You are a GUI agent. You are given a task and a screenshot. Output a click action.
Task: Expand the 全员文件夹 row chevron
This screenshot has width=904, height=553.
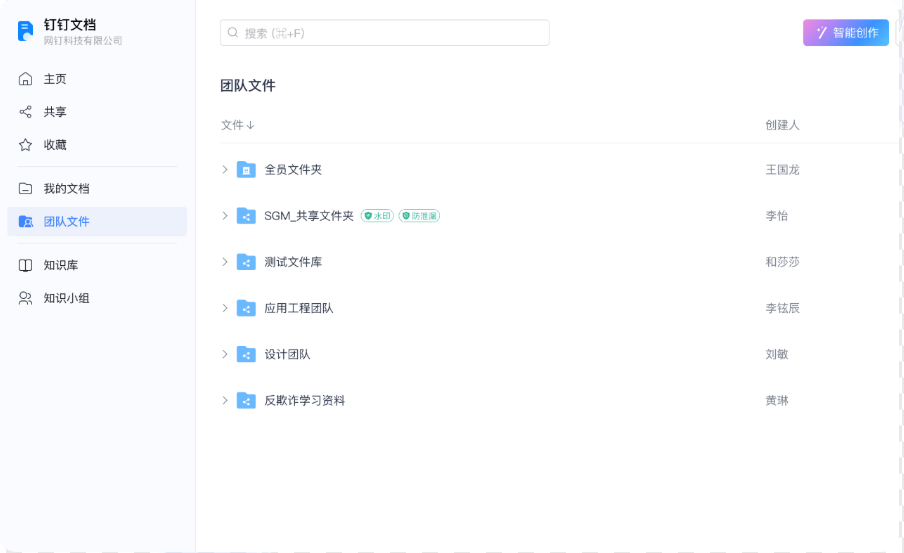225,170
